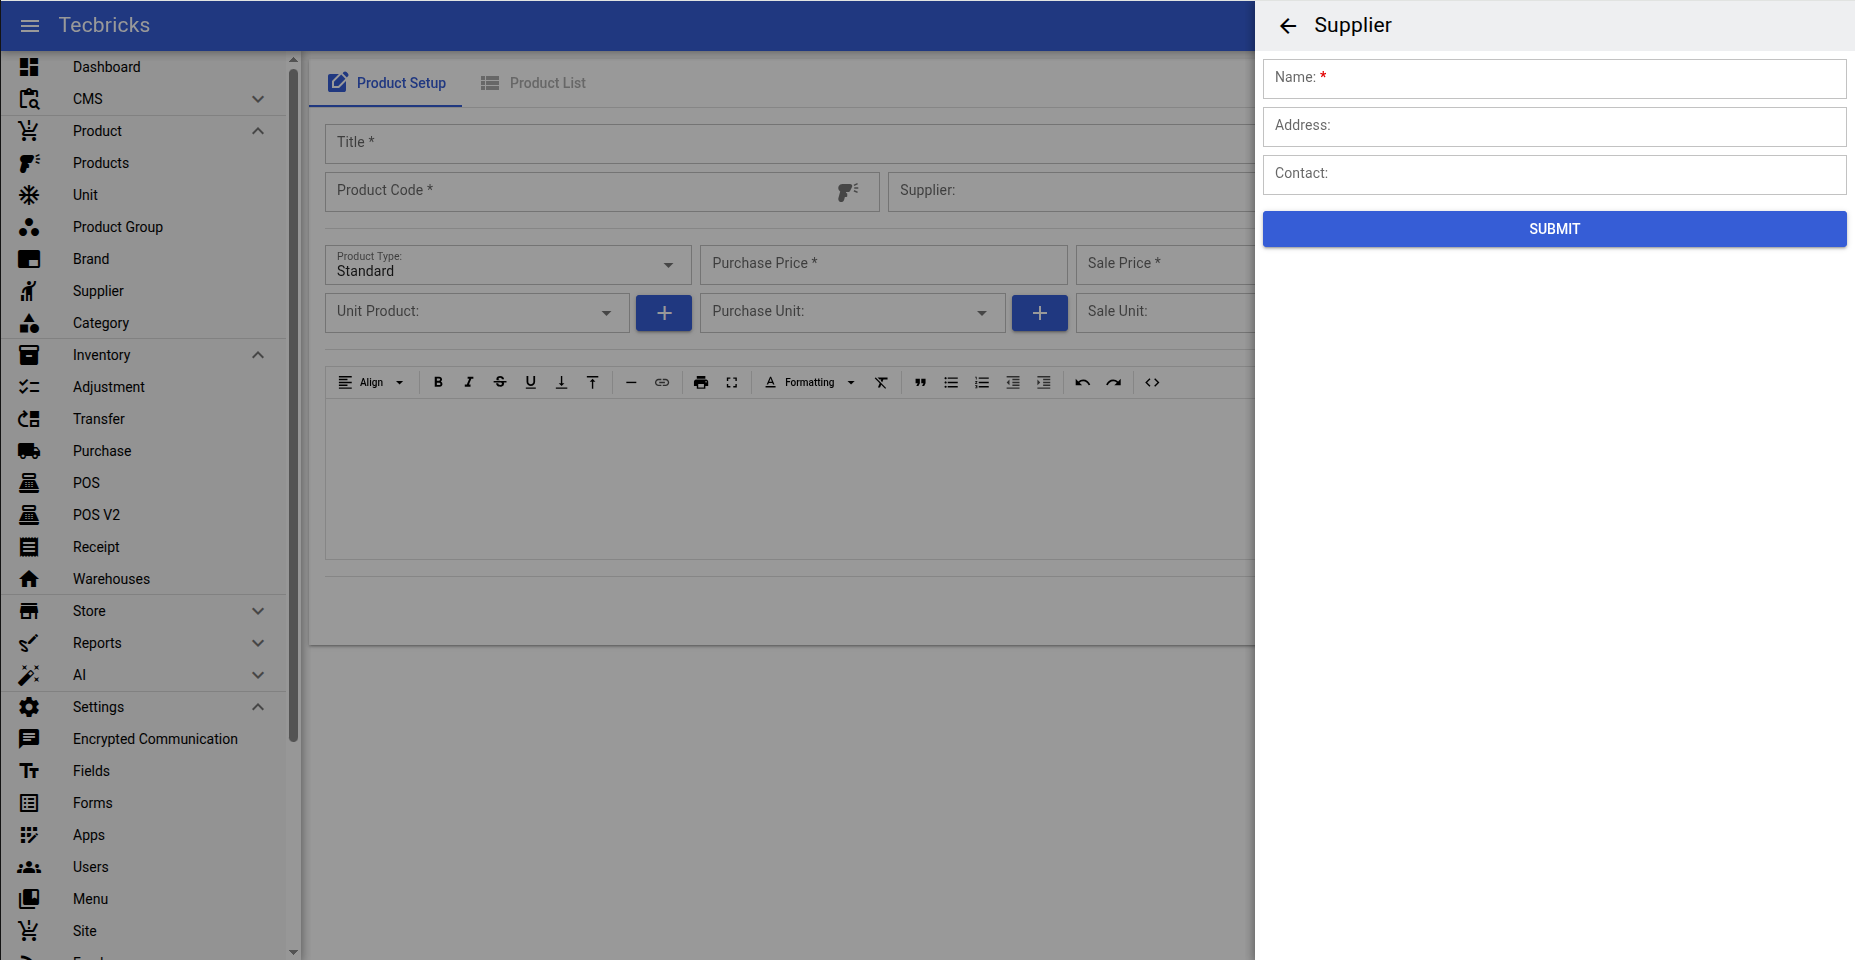Click the sidebar scrollbar

click(x=293, y=405)
